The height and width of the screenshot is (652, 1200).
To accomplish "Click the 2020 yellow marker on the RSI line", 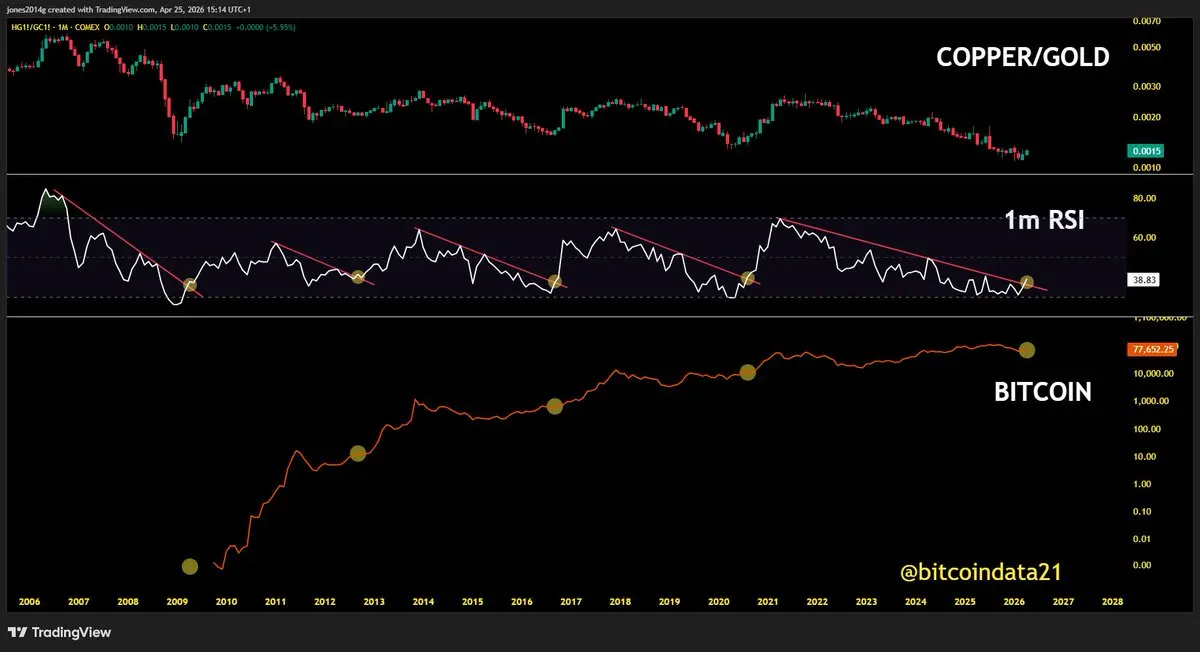I will [748, 278].
